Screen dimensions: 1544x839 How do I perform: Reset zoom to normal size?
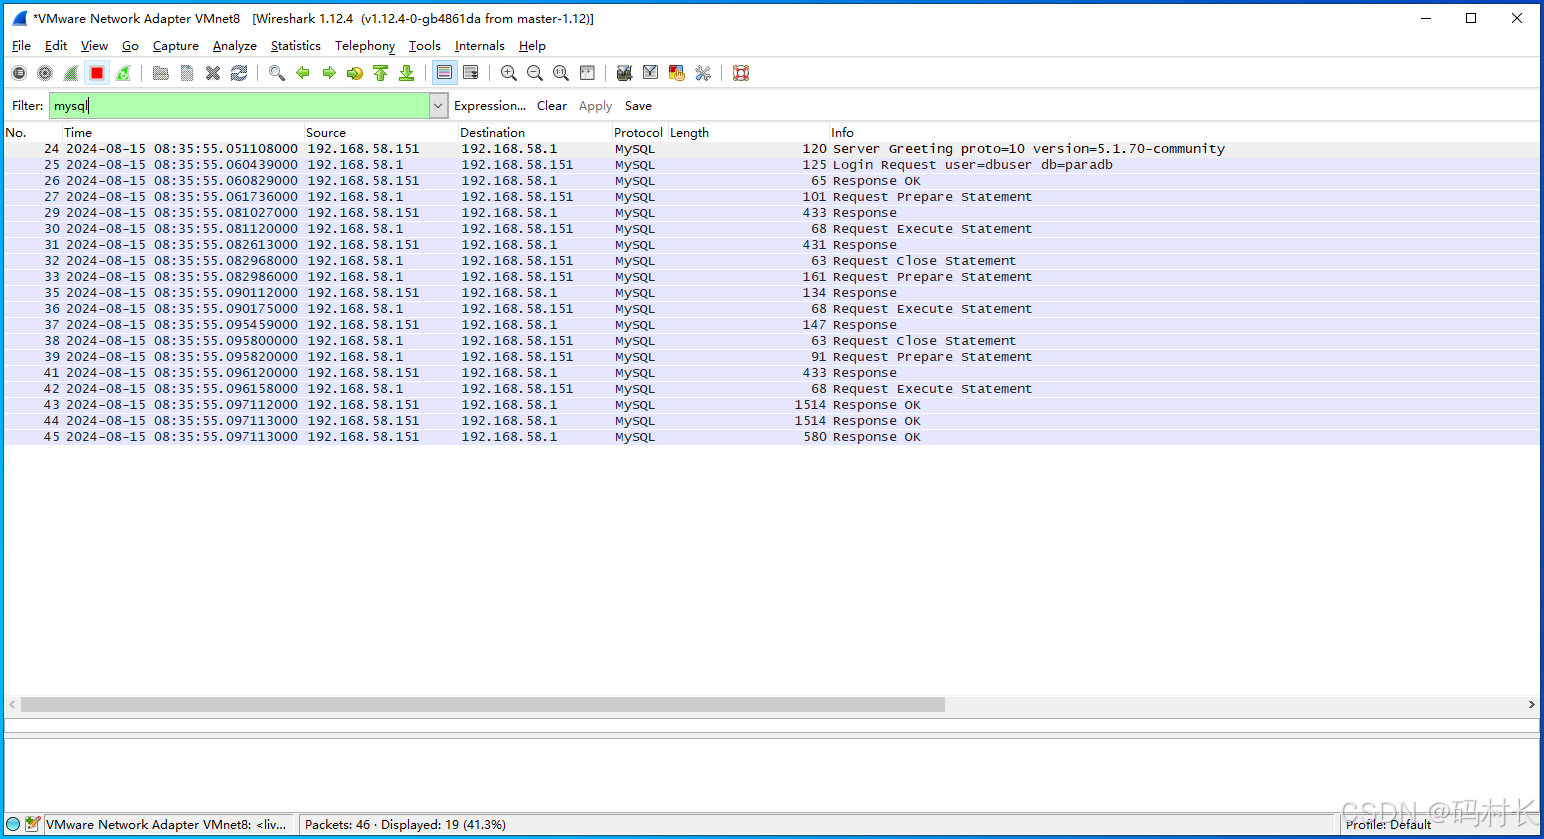pos(561,73)
